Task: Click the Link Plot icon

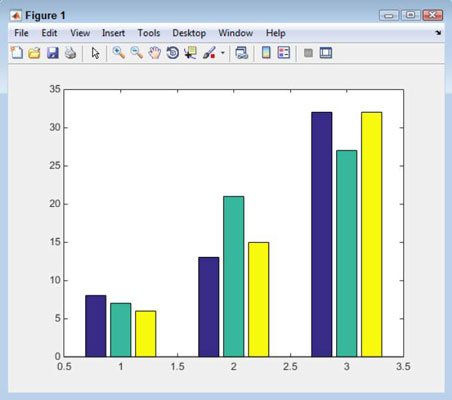Action: tap(242, 53)
